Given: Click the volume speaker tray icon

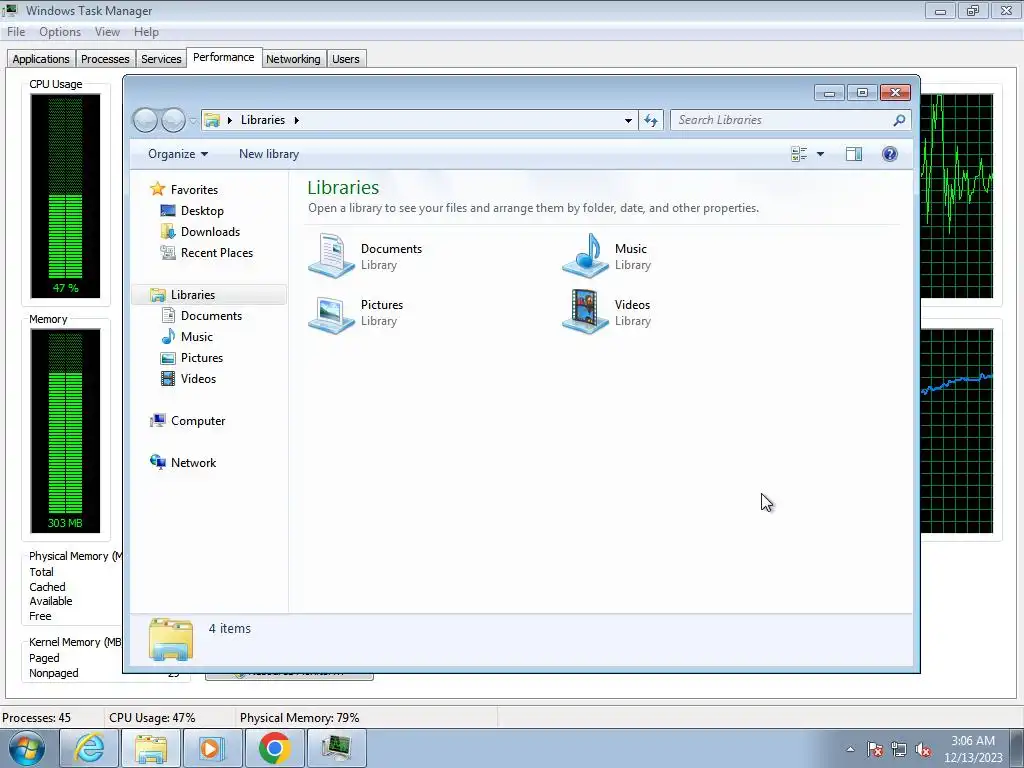Looking at the screenshot, I should click(923, 749).
